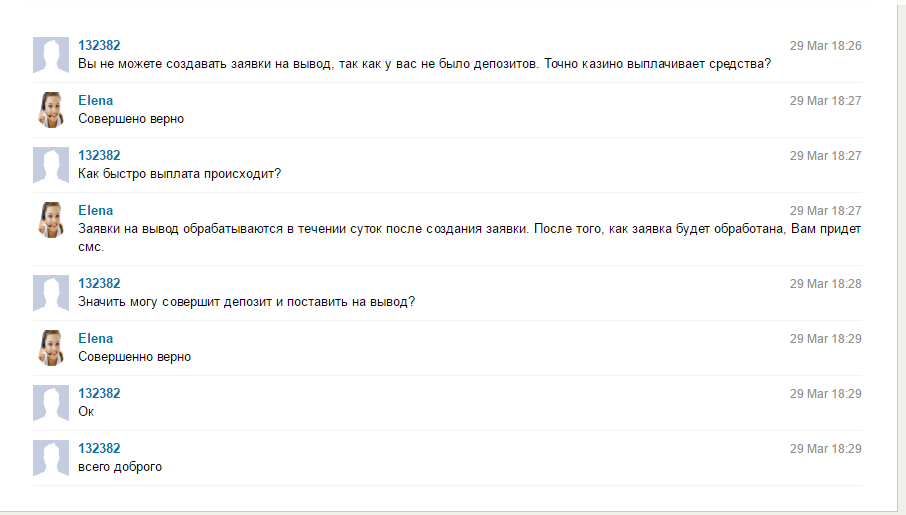Click avatar beside 'Значить могу совершит депозит' message
The height and width of the screenshot is (515, 906).
coord(51,293)
